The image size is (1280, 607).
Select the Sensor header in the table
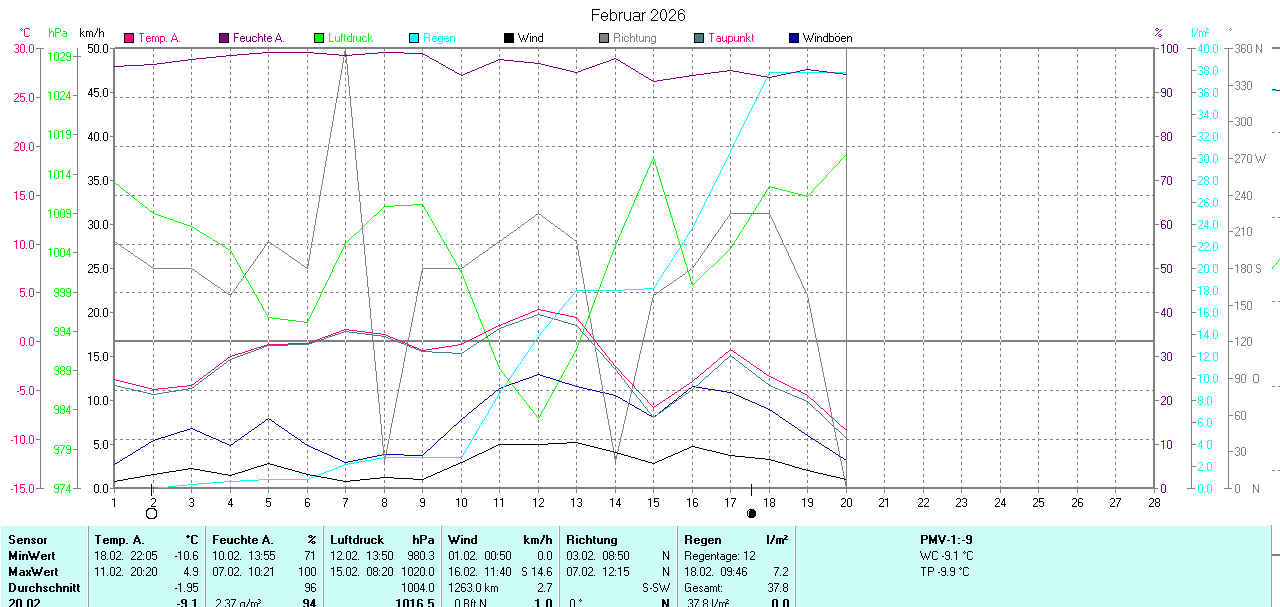tap(28, 540)
